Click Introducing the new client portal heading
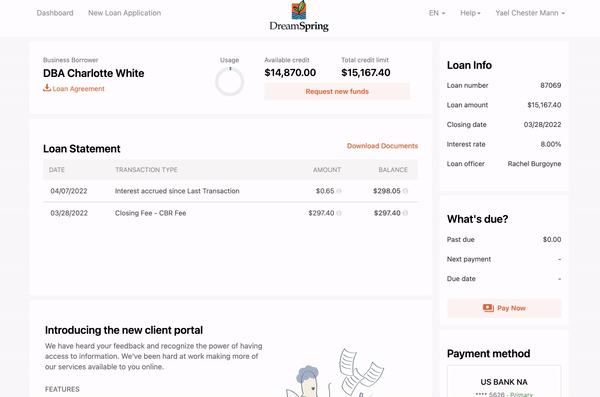Screen dimensions: 600x397 point(124,330)
